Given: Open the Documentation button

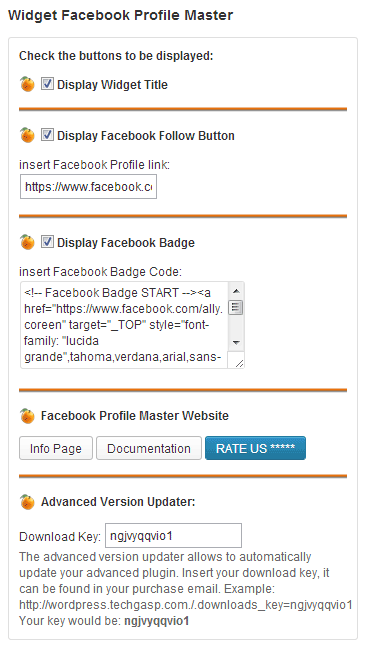Looking at the screenshot, I should 149,448.
